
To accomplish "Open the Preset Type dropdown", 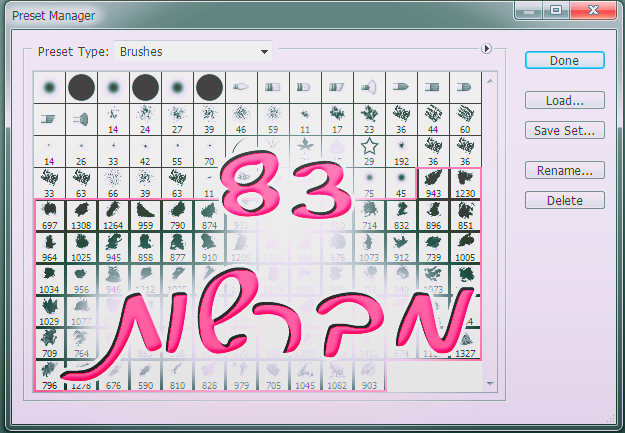I will click(x=193, y=51).
